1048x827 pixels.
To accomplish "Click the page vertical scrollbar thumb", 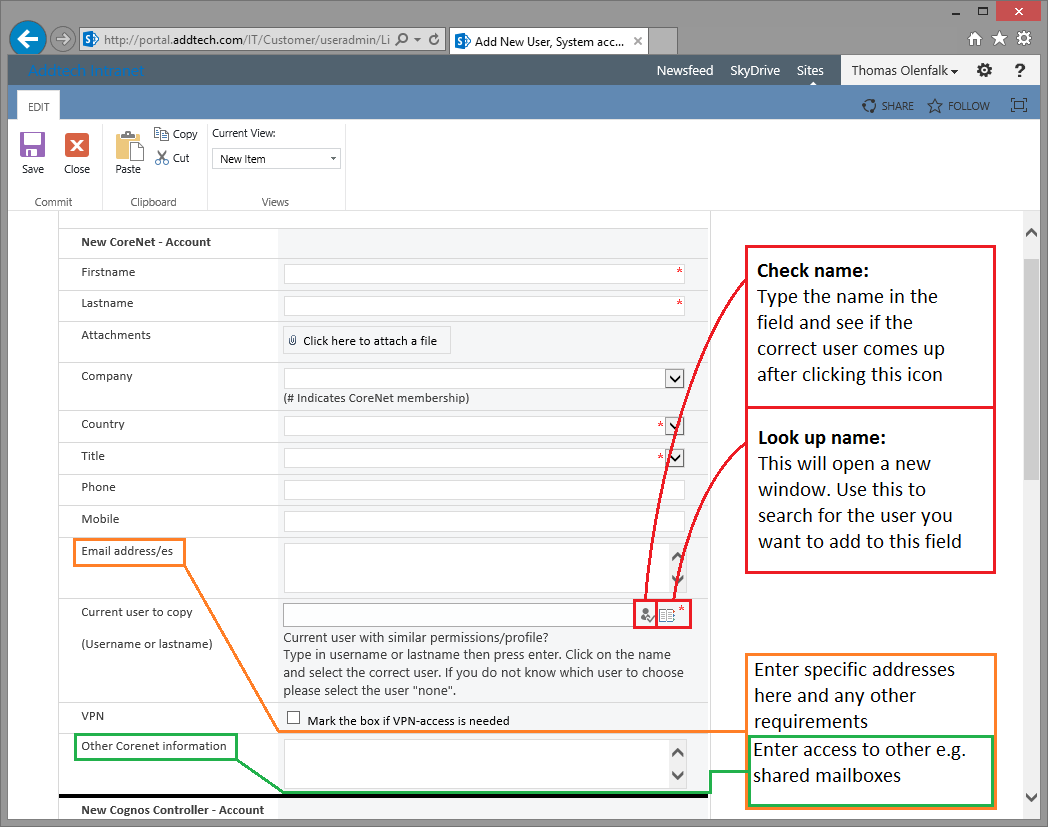I will tap(1031, 368).
